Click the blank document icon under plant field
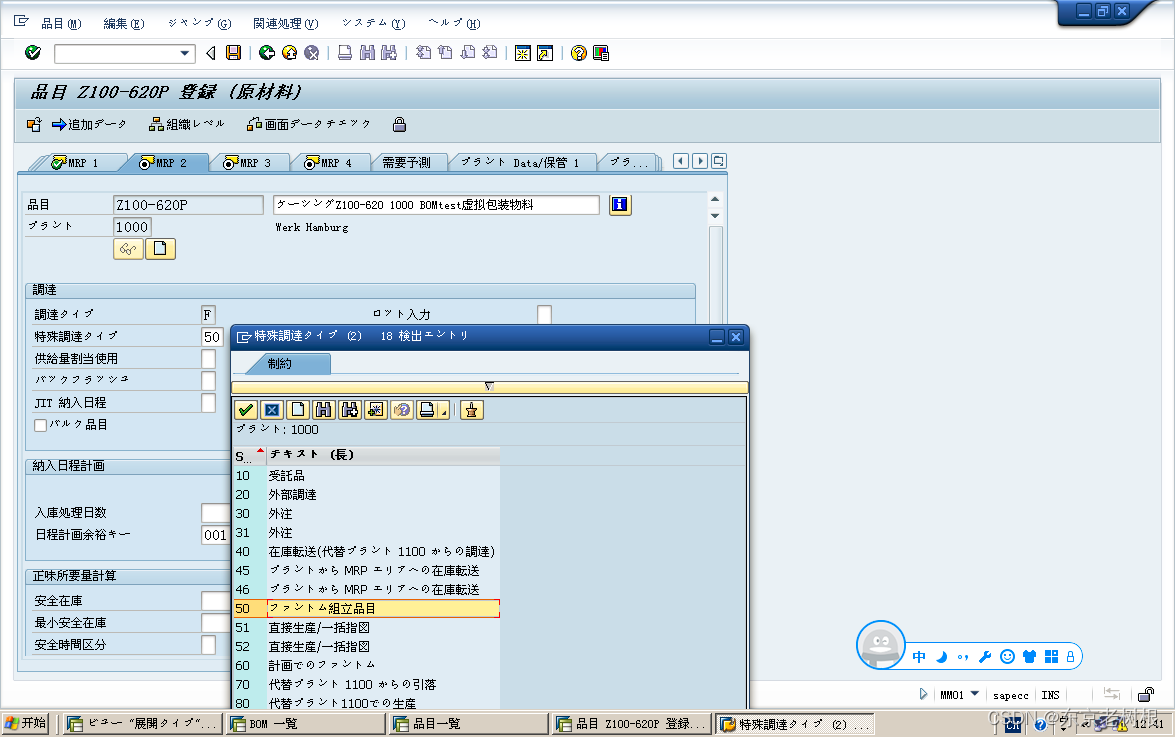Viewport: 1175px width, 737px height. [160, 249]
